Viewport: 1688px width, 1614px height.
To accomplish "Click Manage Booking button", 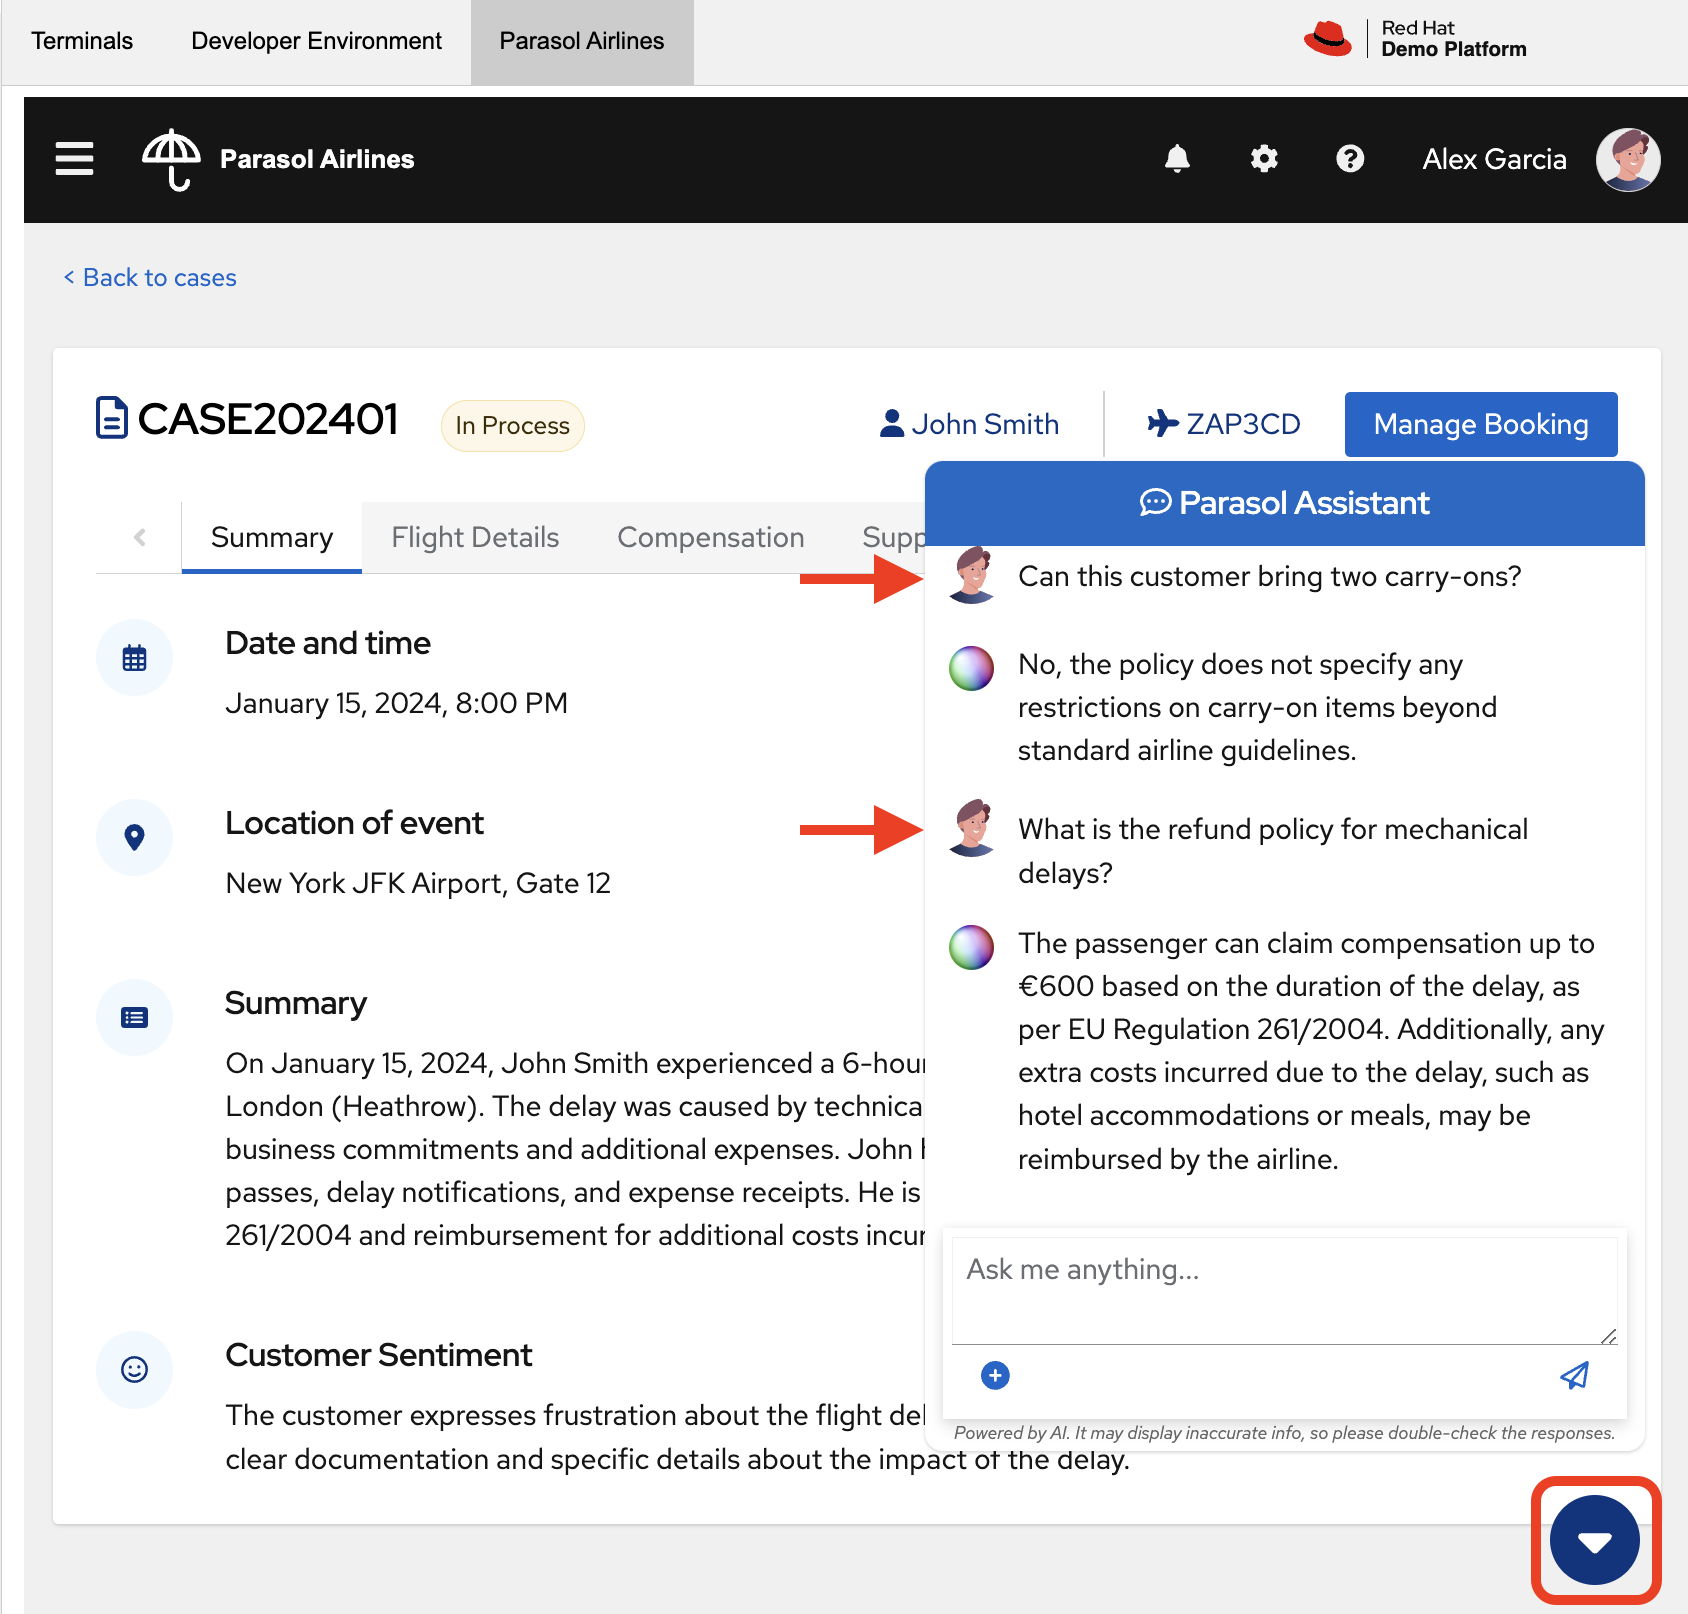I will coord(1481,424).
